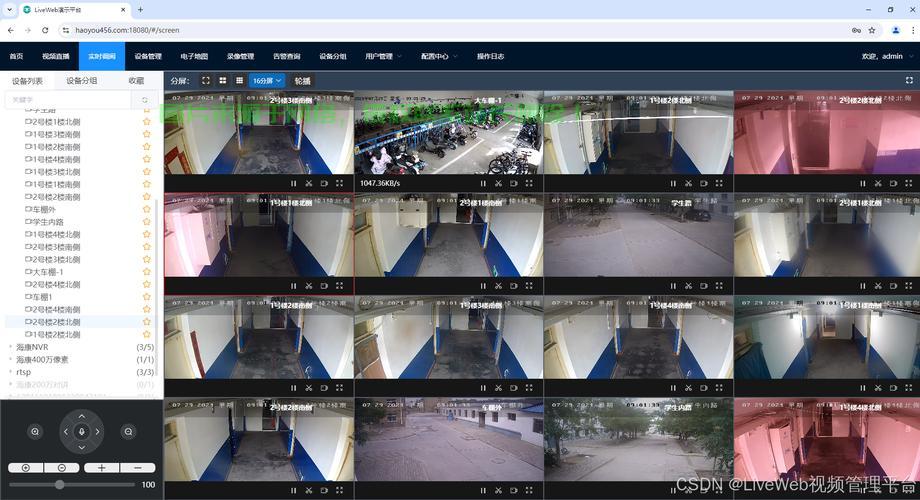The height and width of the screenshot is (500, 920).
Task: Pause the 大车棚-1 video showing 1047.36KB/s
Action: click(483, 183)
